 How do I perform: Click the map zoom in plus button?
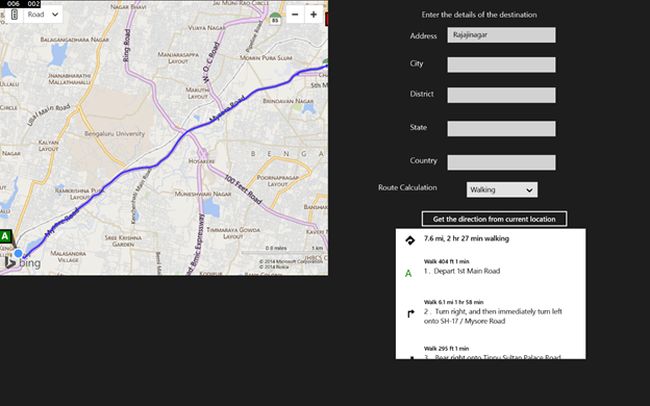[x=313, y=15]
